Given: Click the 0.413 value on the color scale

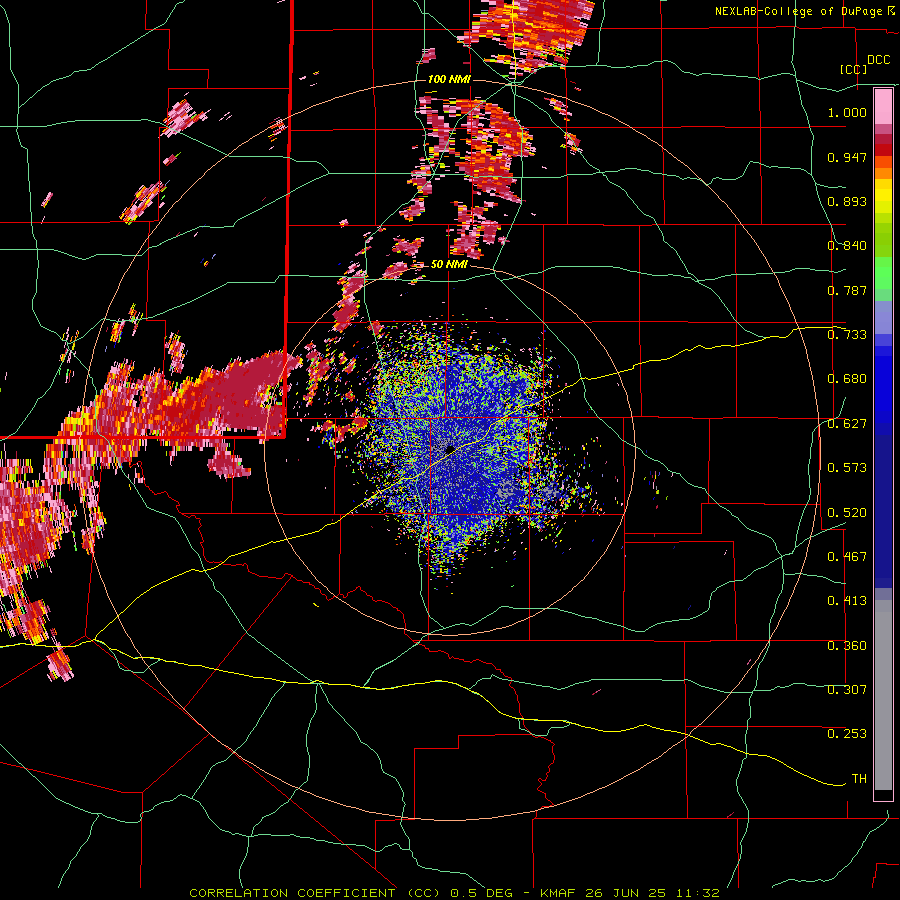Looking at the screenshot, I should pos(847,601).
